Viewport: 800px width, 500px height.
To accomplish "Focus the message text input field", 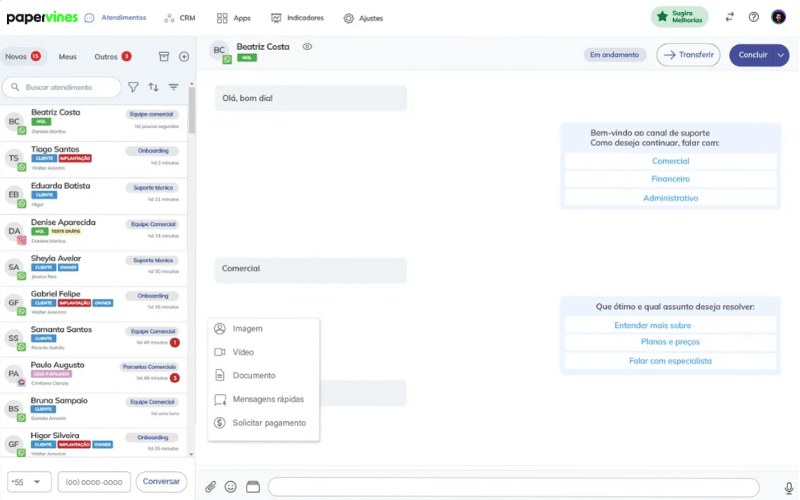I will [x=514, y=487].
